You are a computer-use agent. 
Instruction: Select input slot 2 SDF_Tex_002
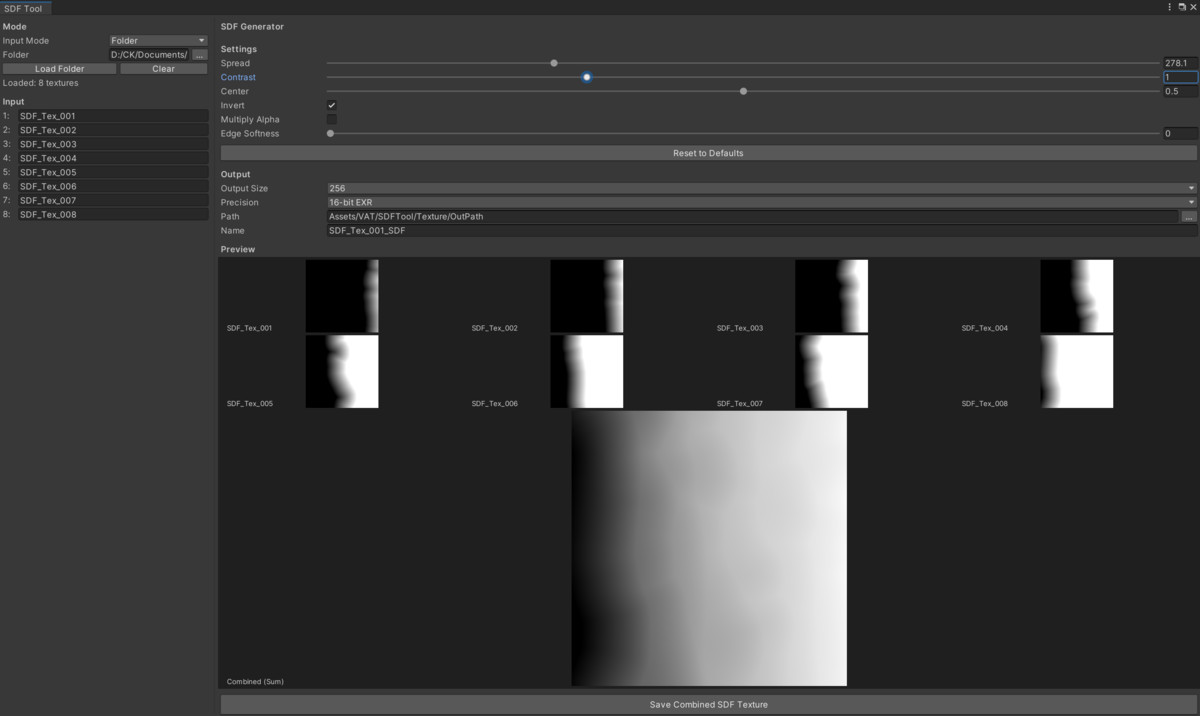point(113,130)
